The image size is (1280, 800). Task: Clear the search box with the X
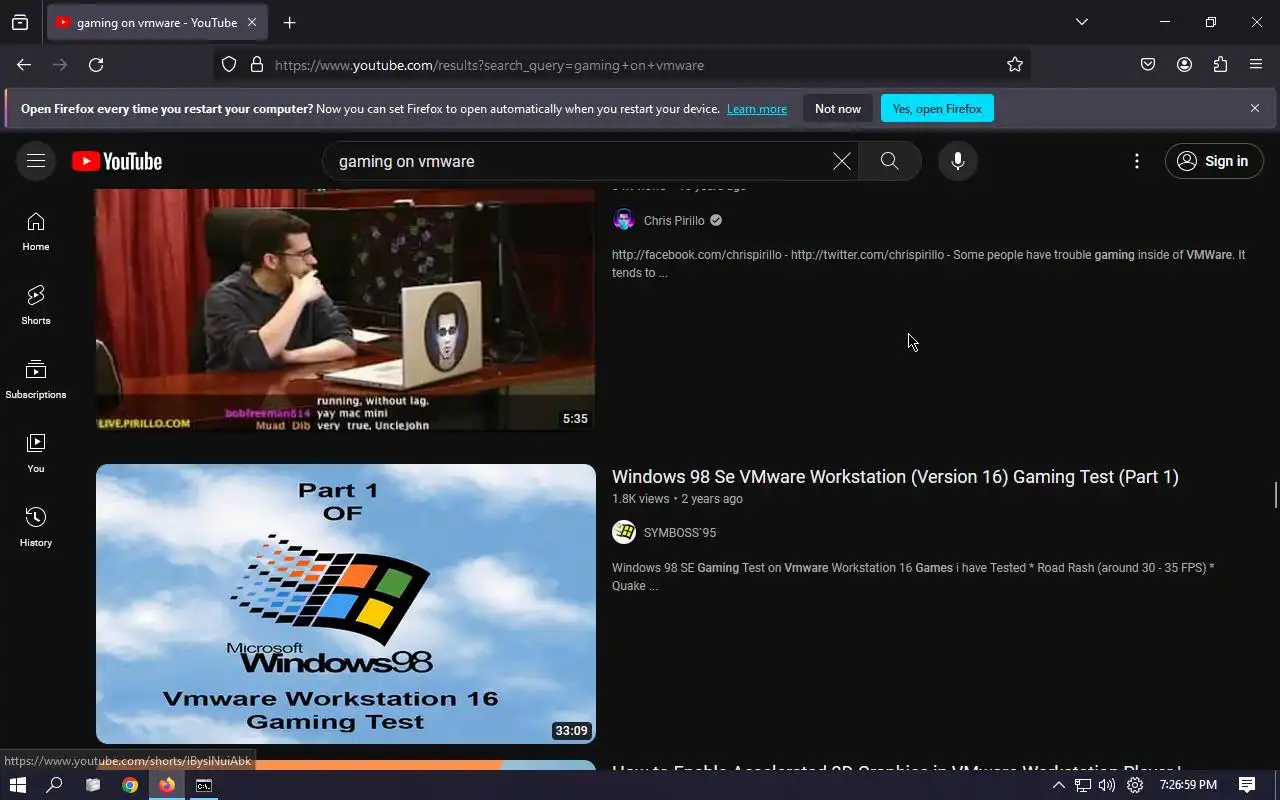pyautogui.click(x=842, y=161)
